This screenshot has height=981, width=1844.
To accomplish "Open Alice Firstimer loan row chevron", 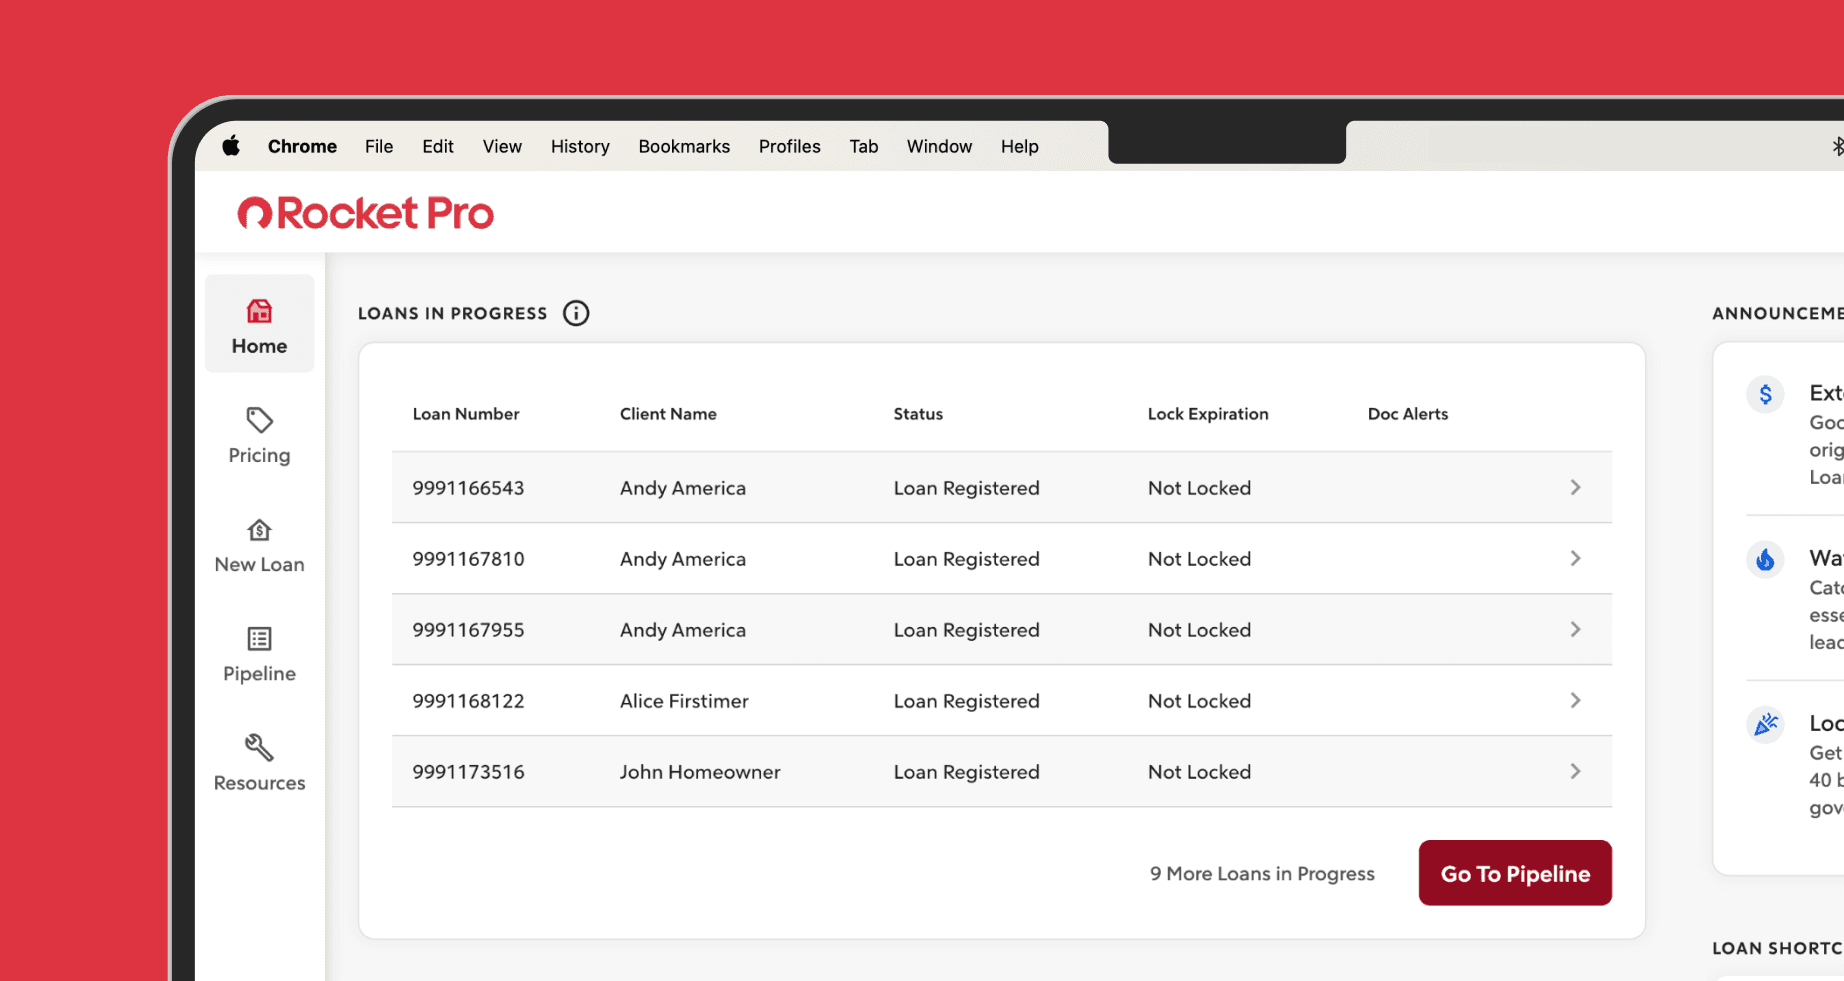I will 1575,700.
